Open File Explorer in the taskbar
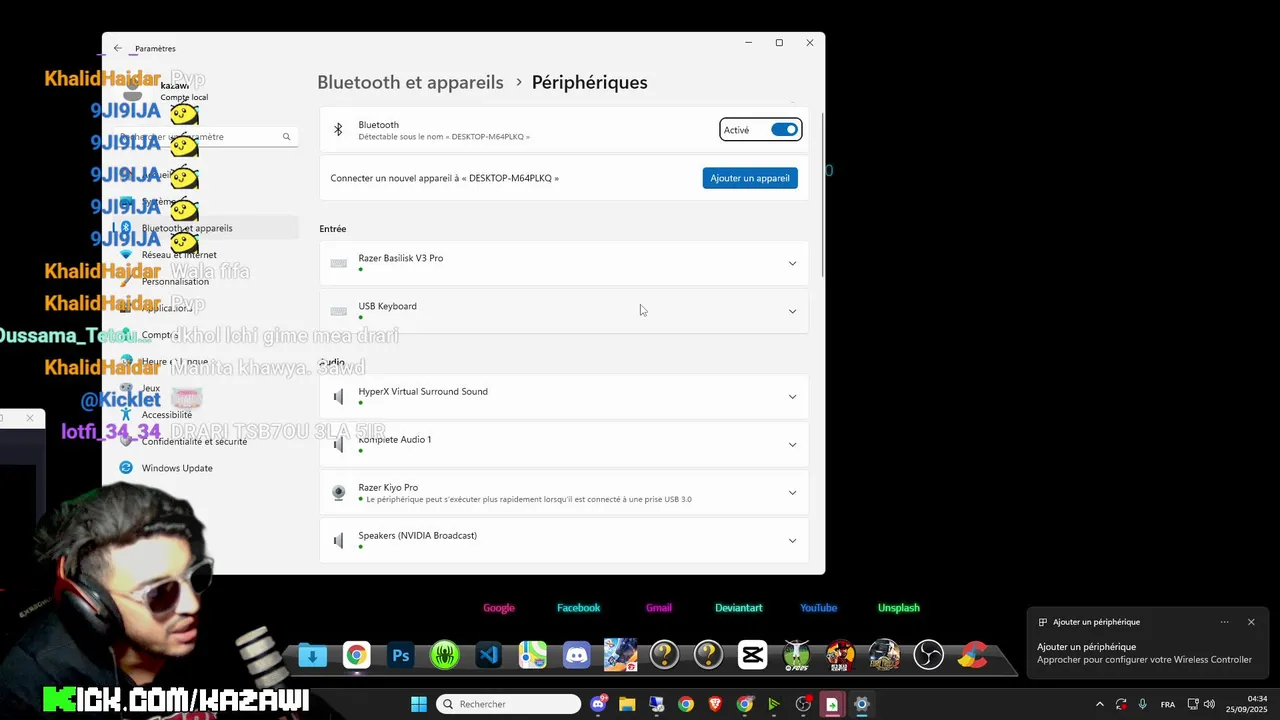Screen dimensions: 1280x720 [627, 704]
